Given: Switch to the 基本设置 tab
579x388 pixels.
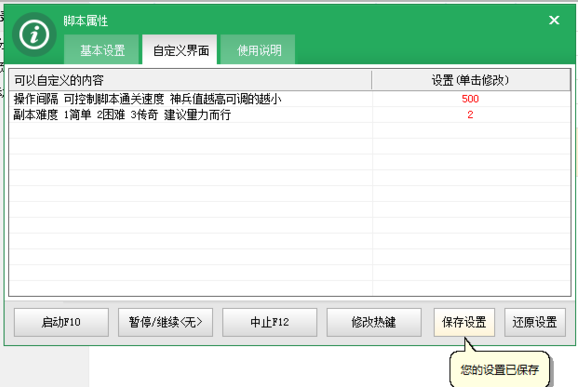Looking at the screenshot, I should tap(102, 50).
